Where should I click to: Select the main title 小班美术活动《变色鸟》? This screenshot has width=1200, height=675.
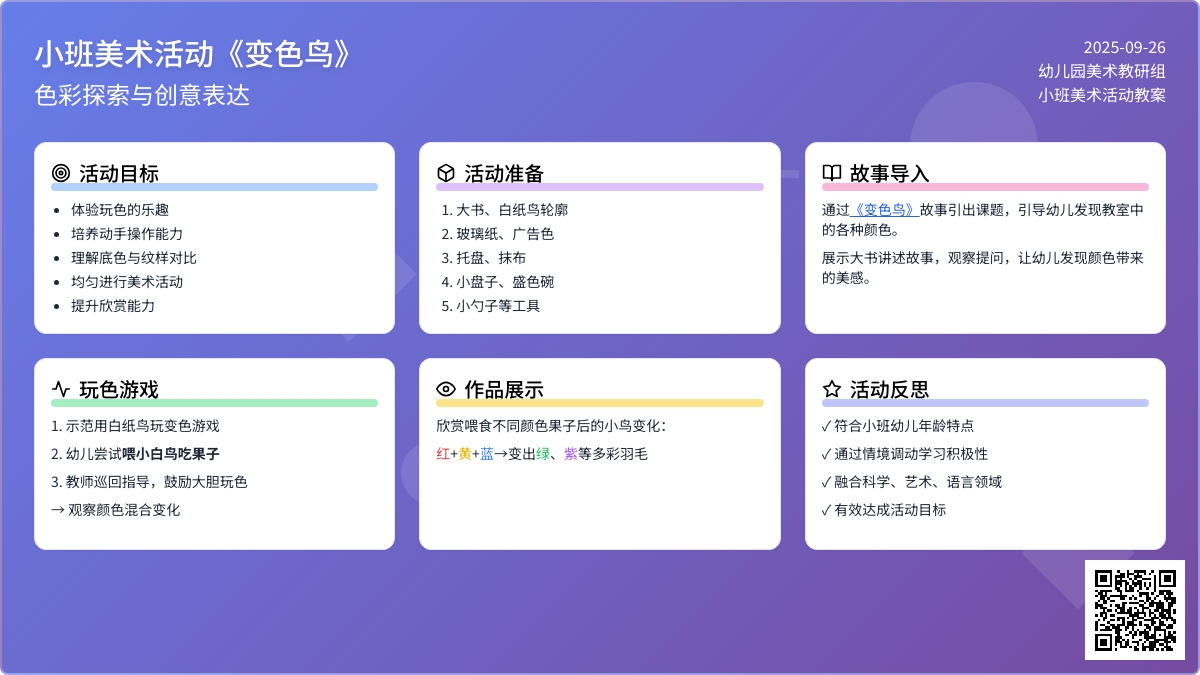(x=194, y=55)
